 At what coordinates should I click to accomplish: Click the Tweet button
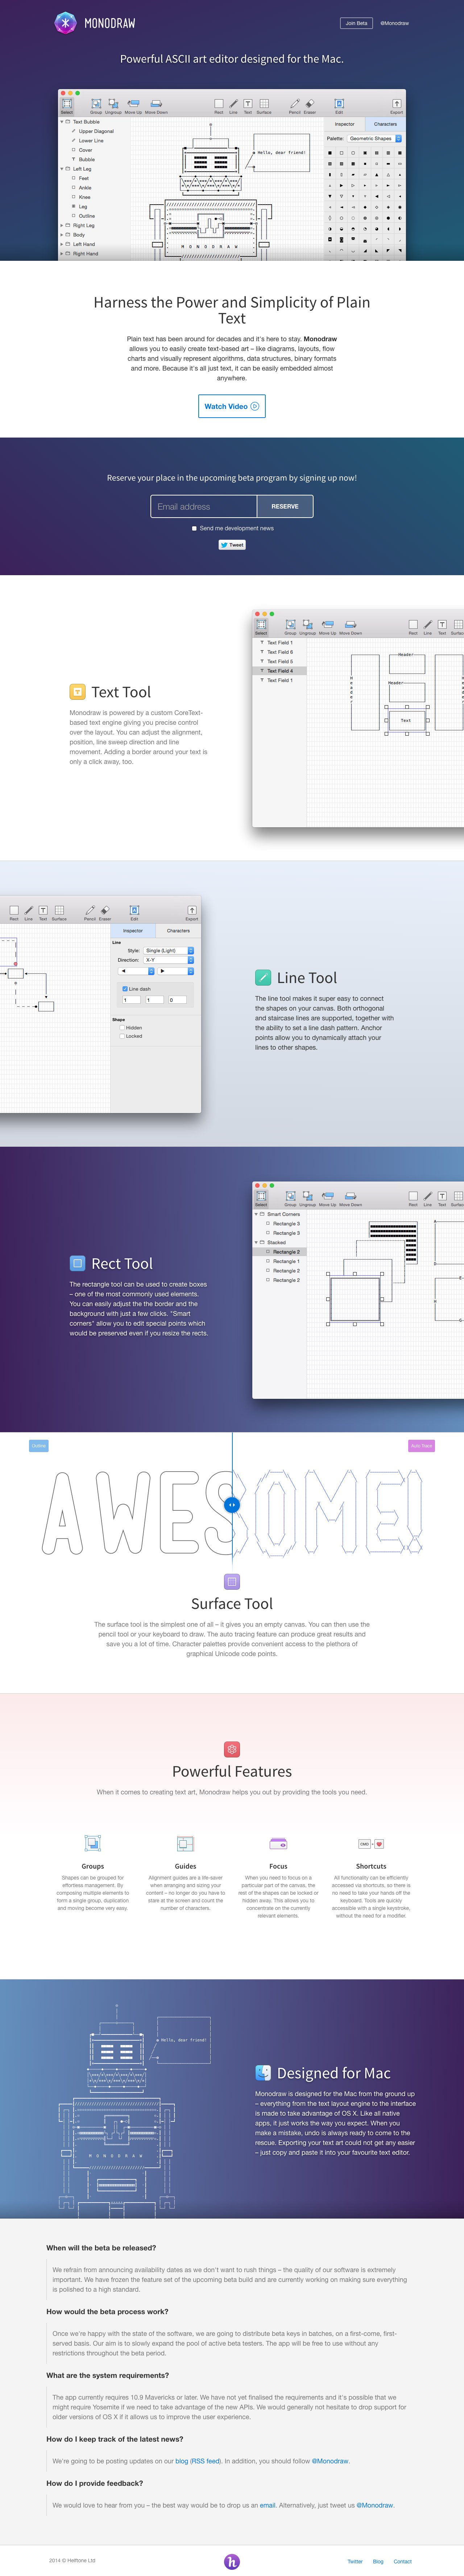232,545
